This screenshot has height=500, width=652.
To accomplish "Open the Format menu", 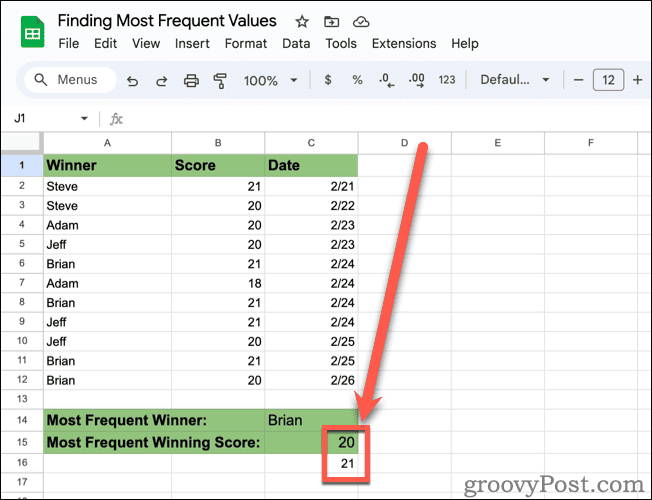I will (246, 43).
